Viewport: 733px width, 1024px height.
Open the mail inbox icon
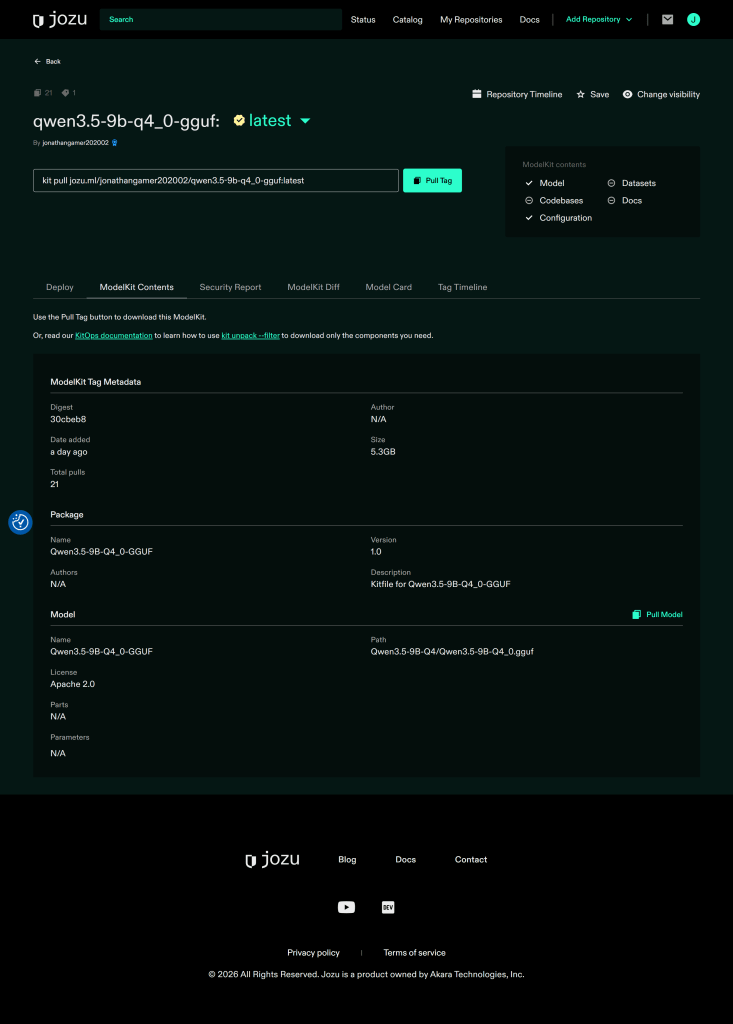(x=667, y=20)
